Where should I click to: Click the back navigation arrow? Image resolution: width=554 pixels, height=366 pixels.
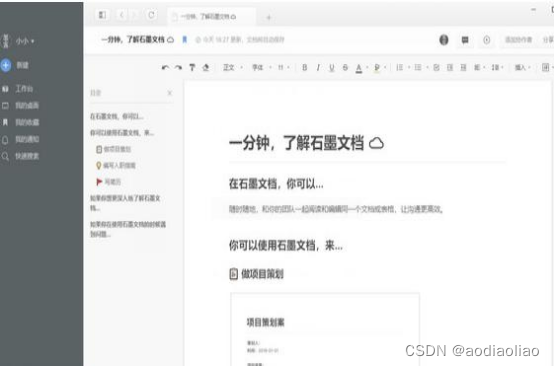122,15
